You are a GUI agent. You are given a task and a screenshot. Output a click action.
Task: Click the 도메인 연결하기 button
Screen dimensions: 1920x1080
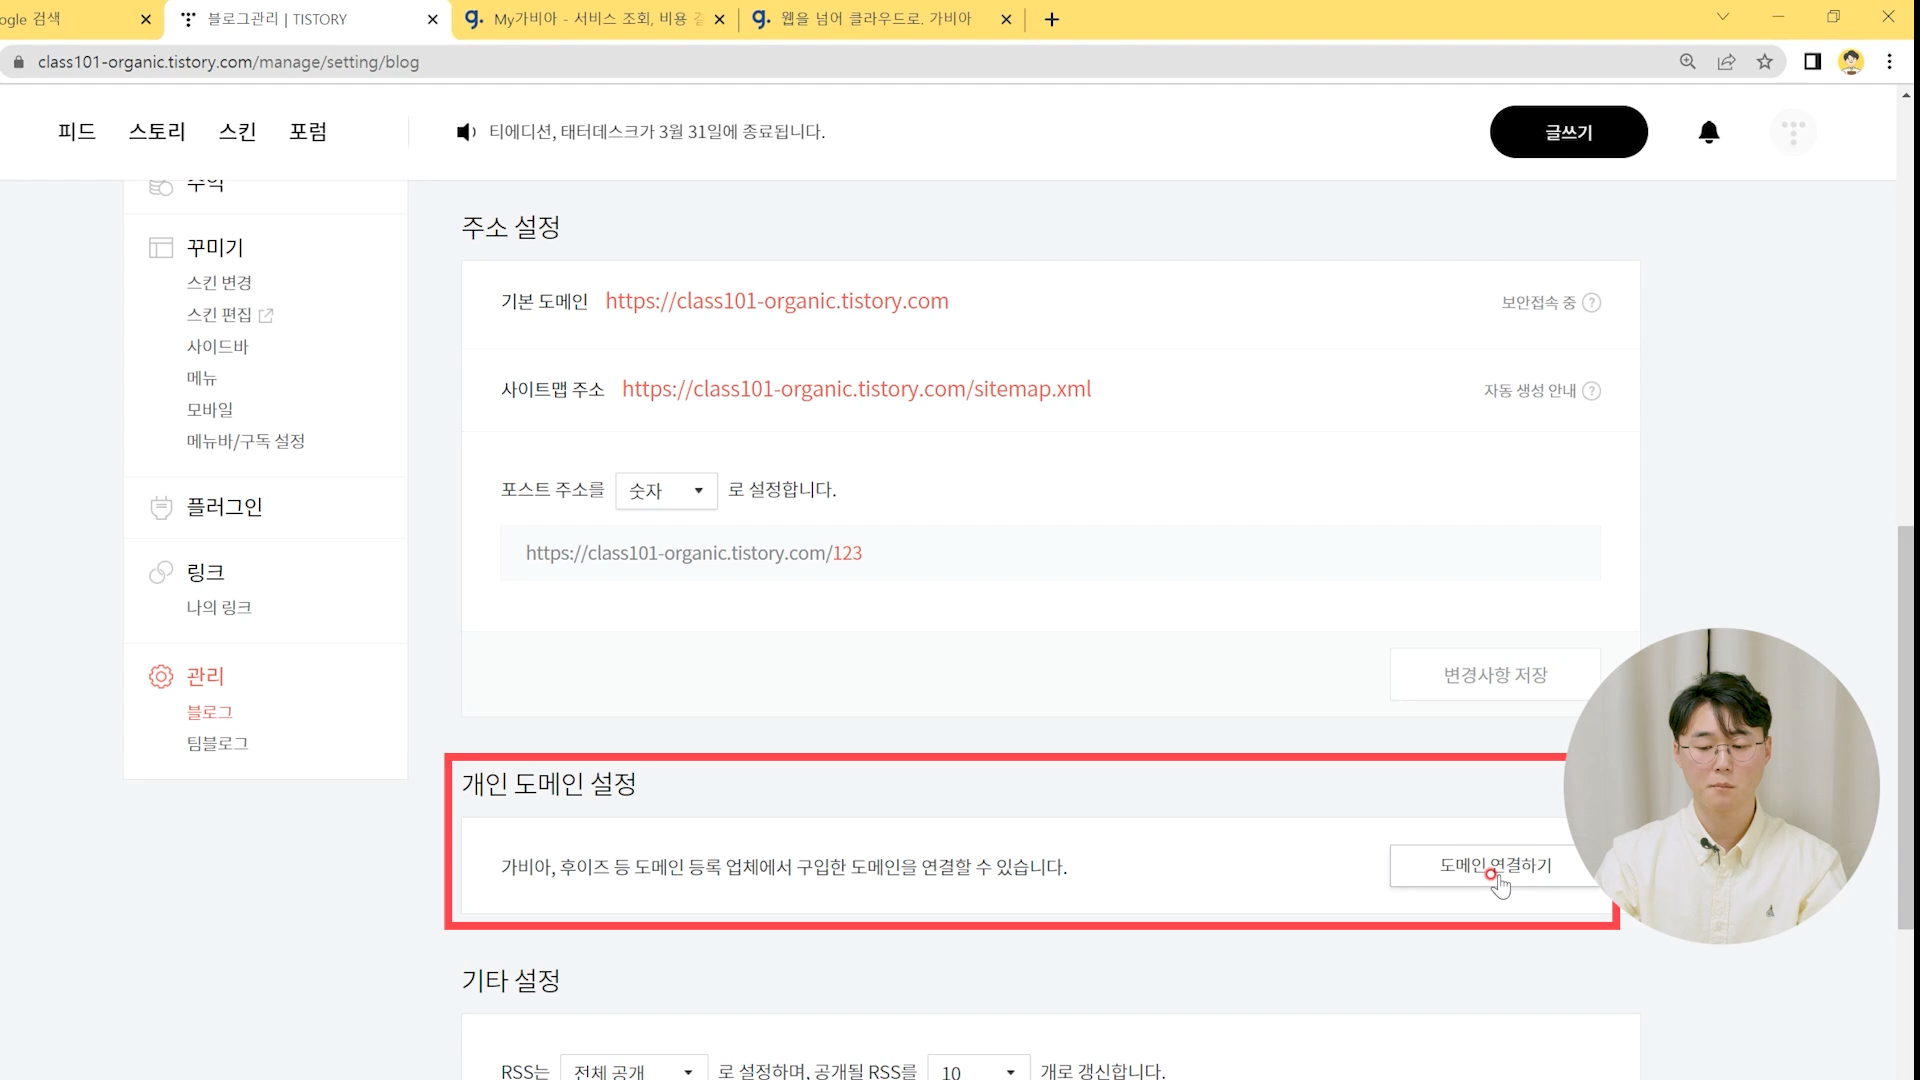point(1494,866)
